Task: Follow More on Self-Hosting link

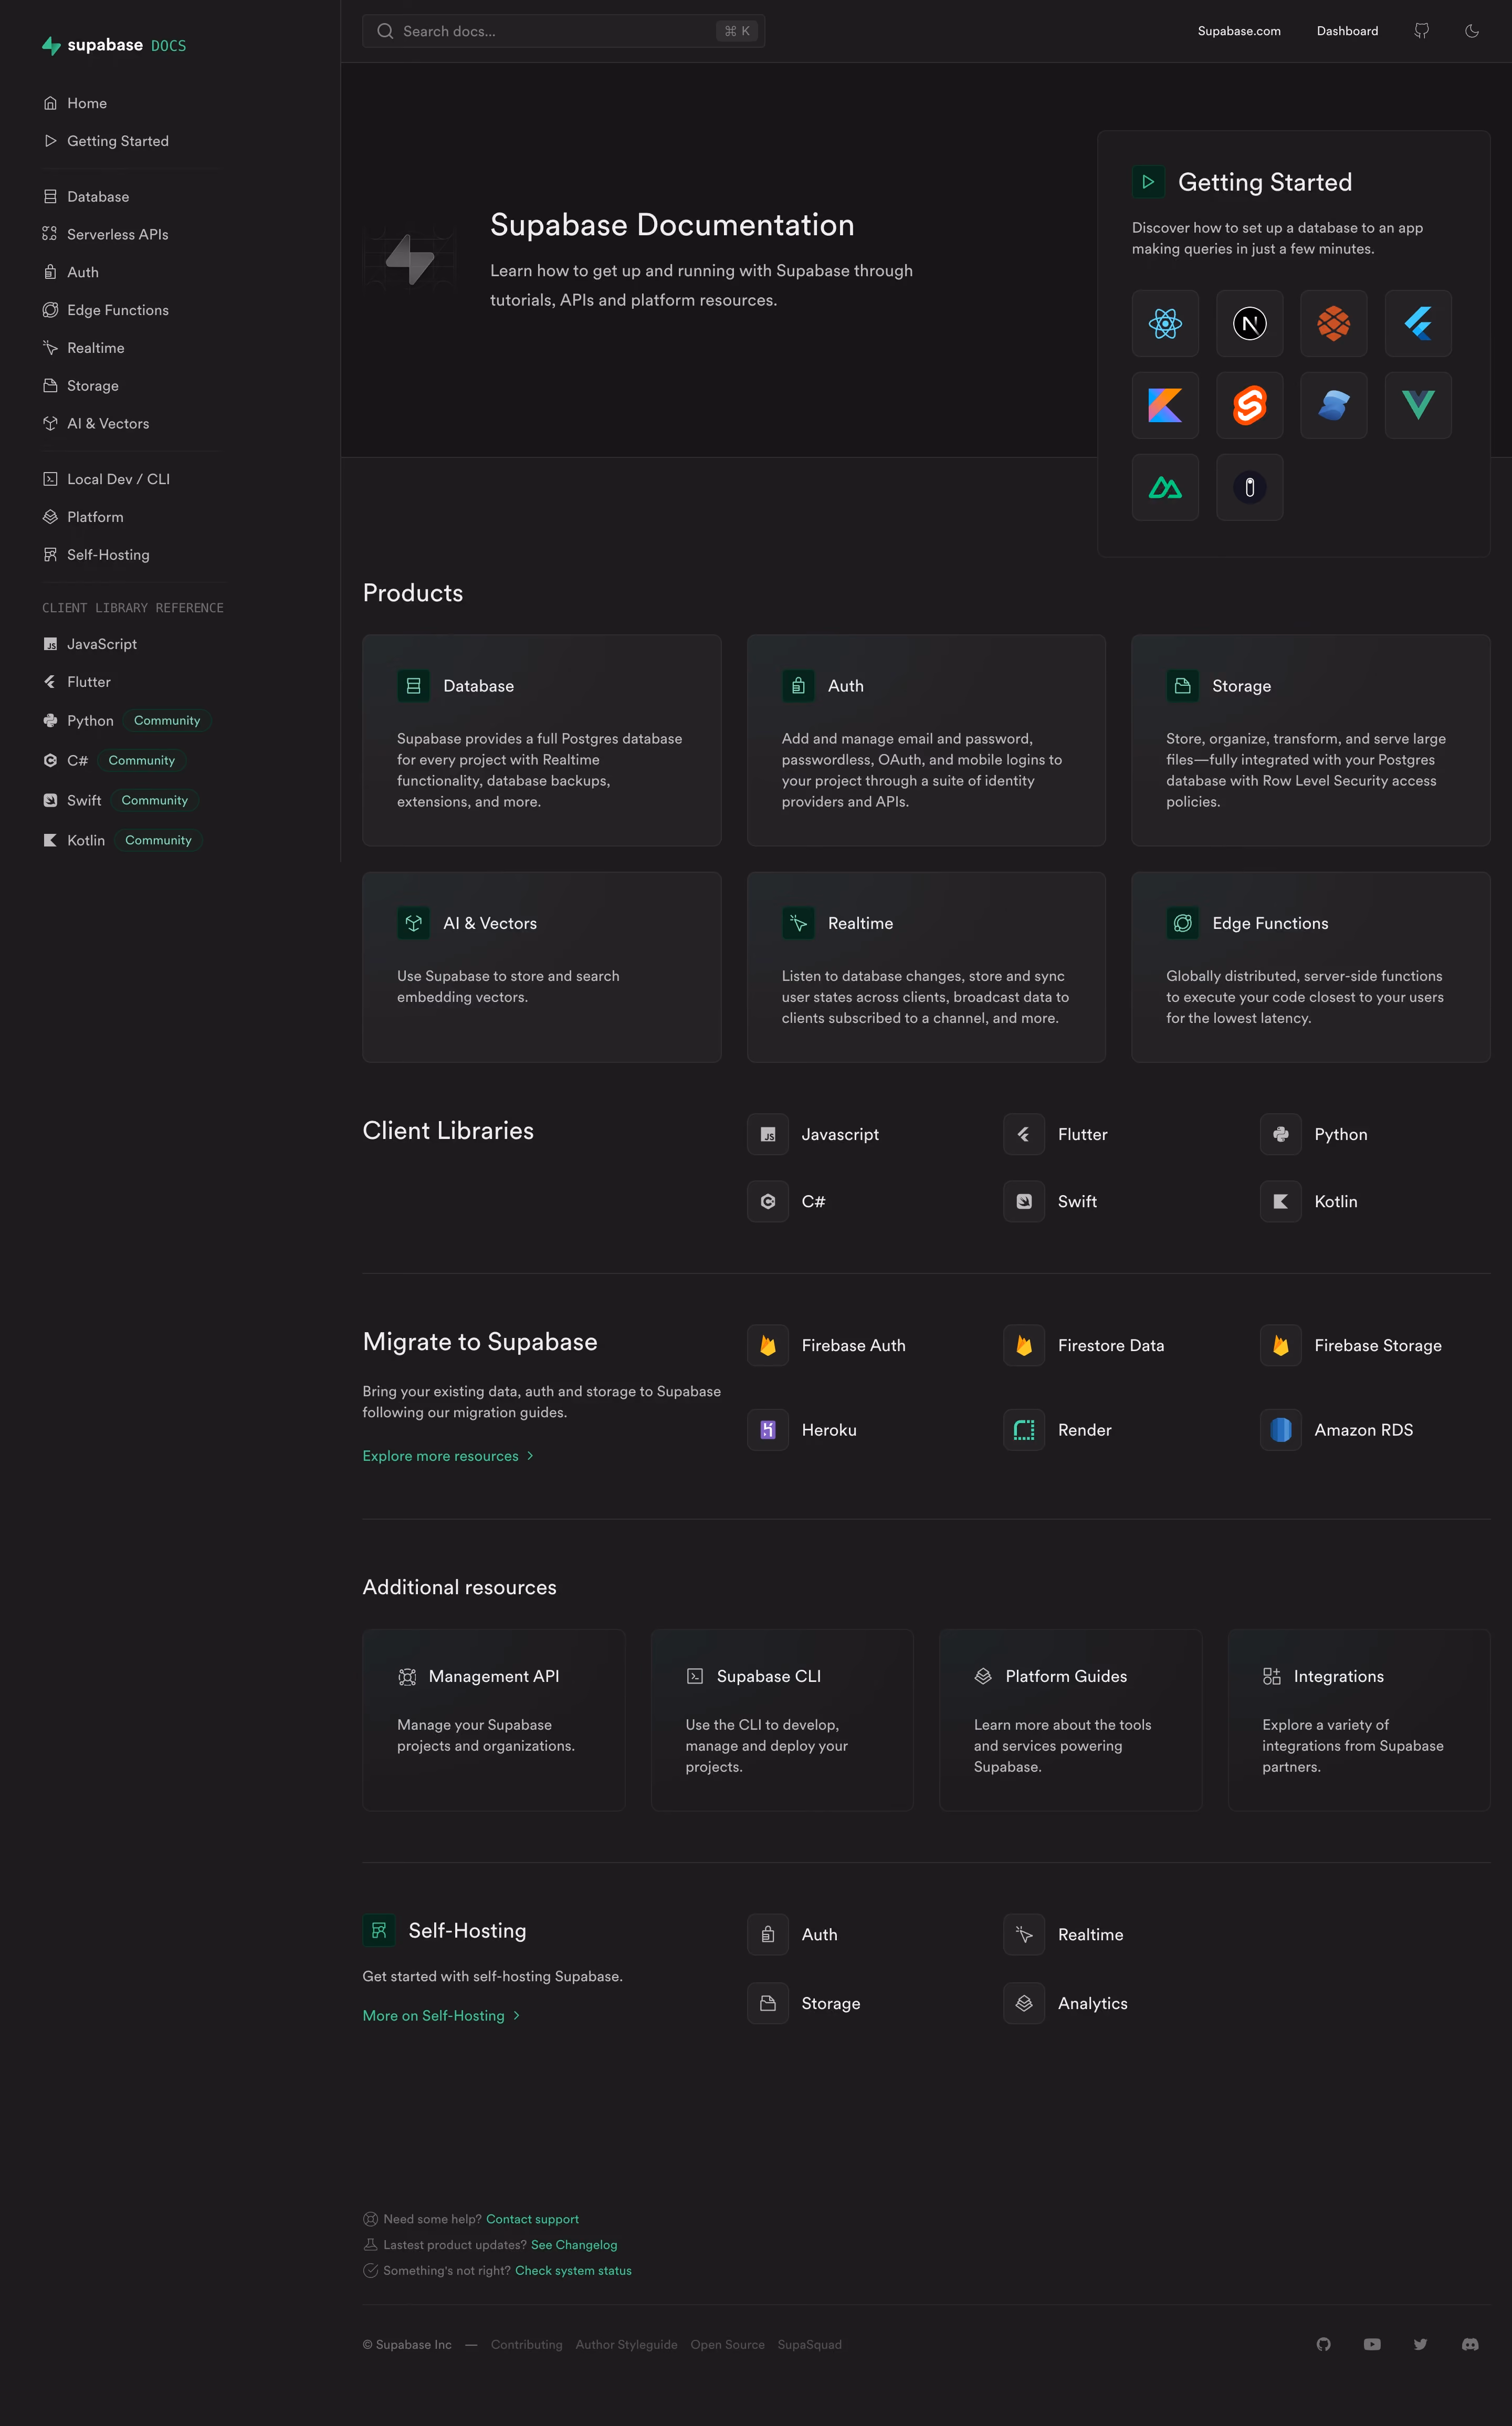Action: click(x=441, y=2015)
